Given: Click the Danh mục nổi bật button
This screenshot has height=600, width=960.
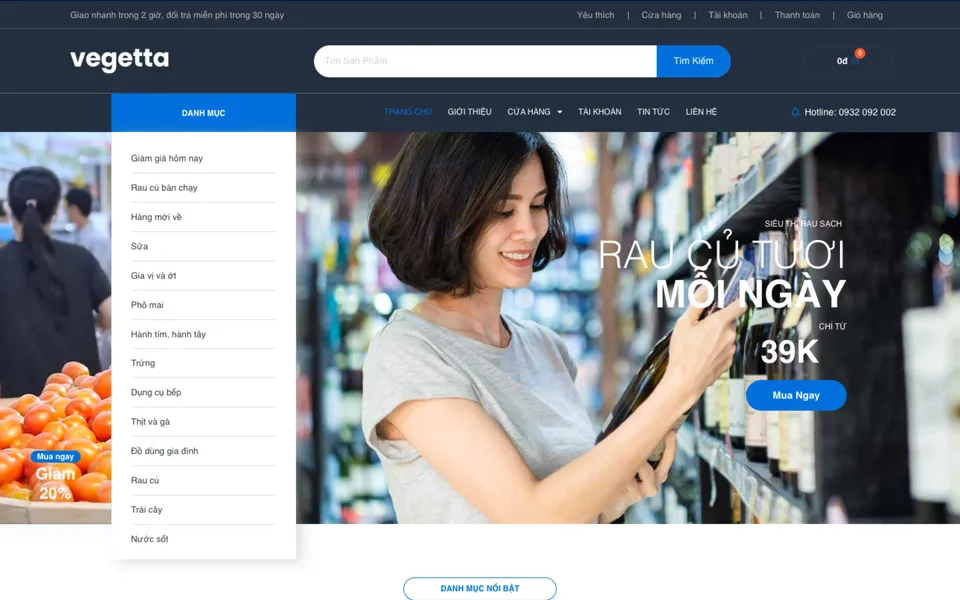Looking at the screenshot, I should tap(480, 588).
